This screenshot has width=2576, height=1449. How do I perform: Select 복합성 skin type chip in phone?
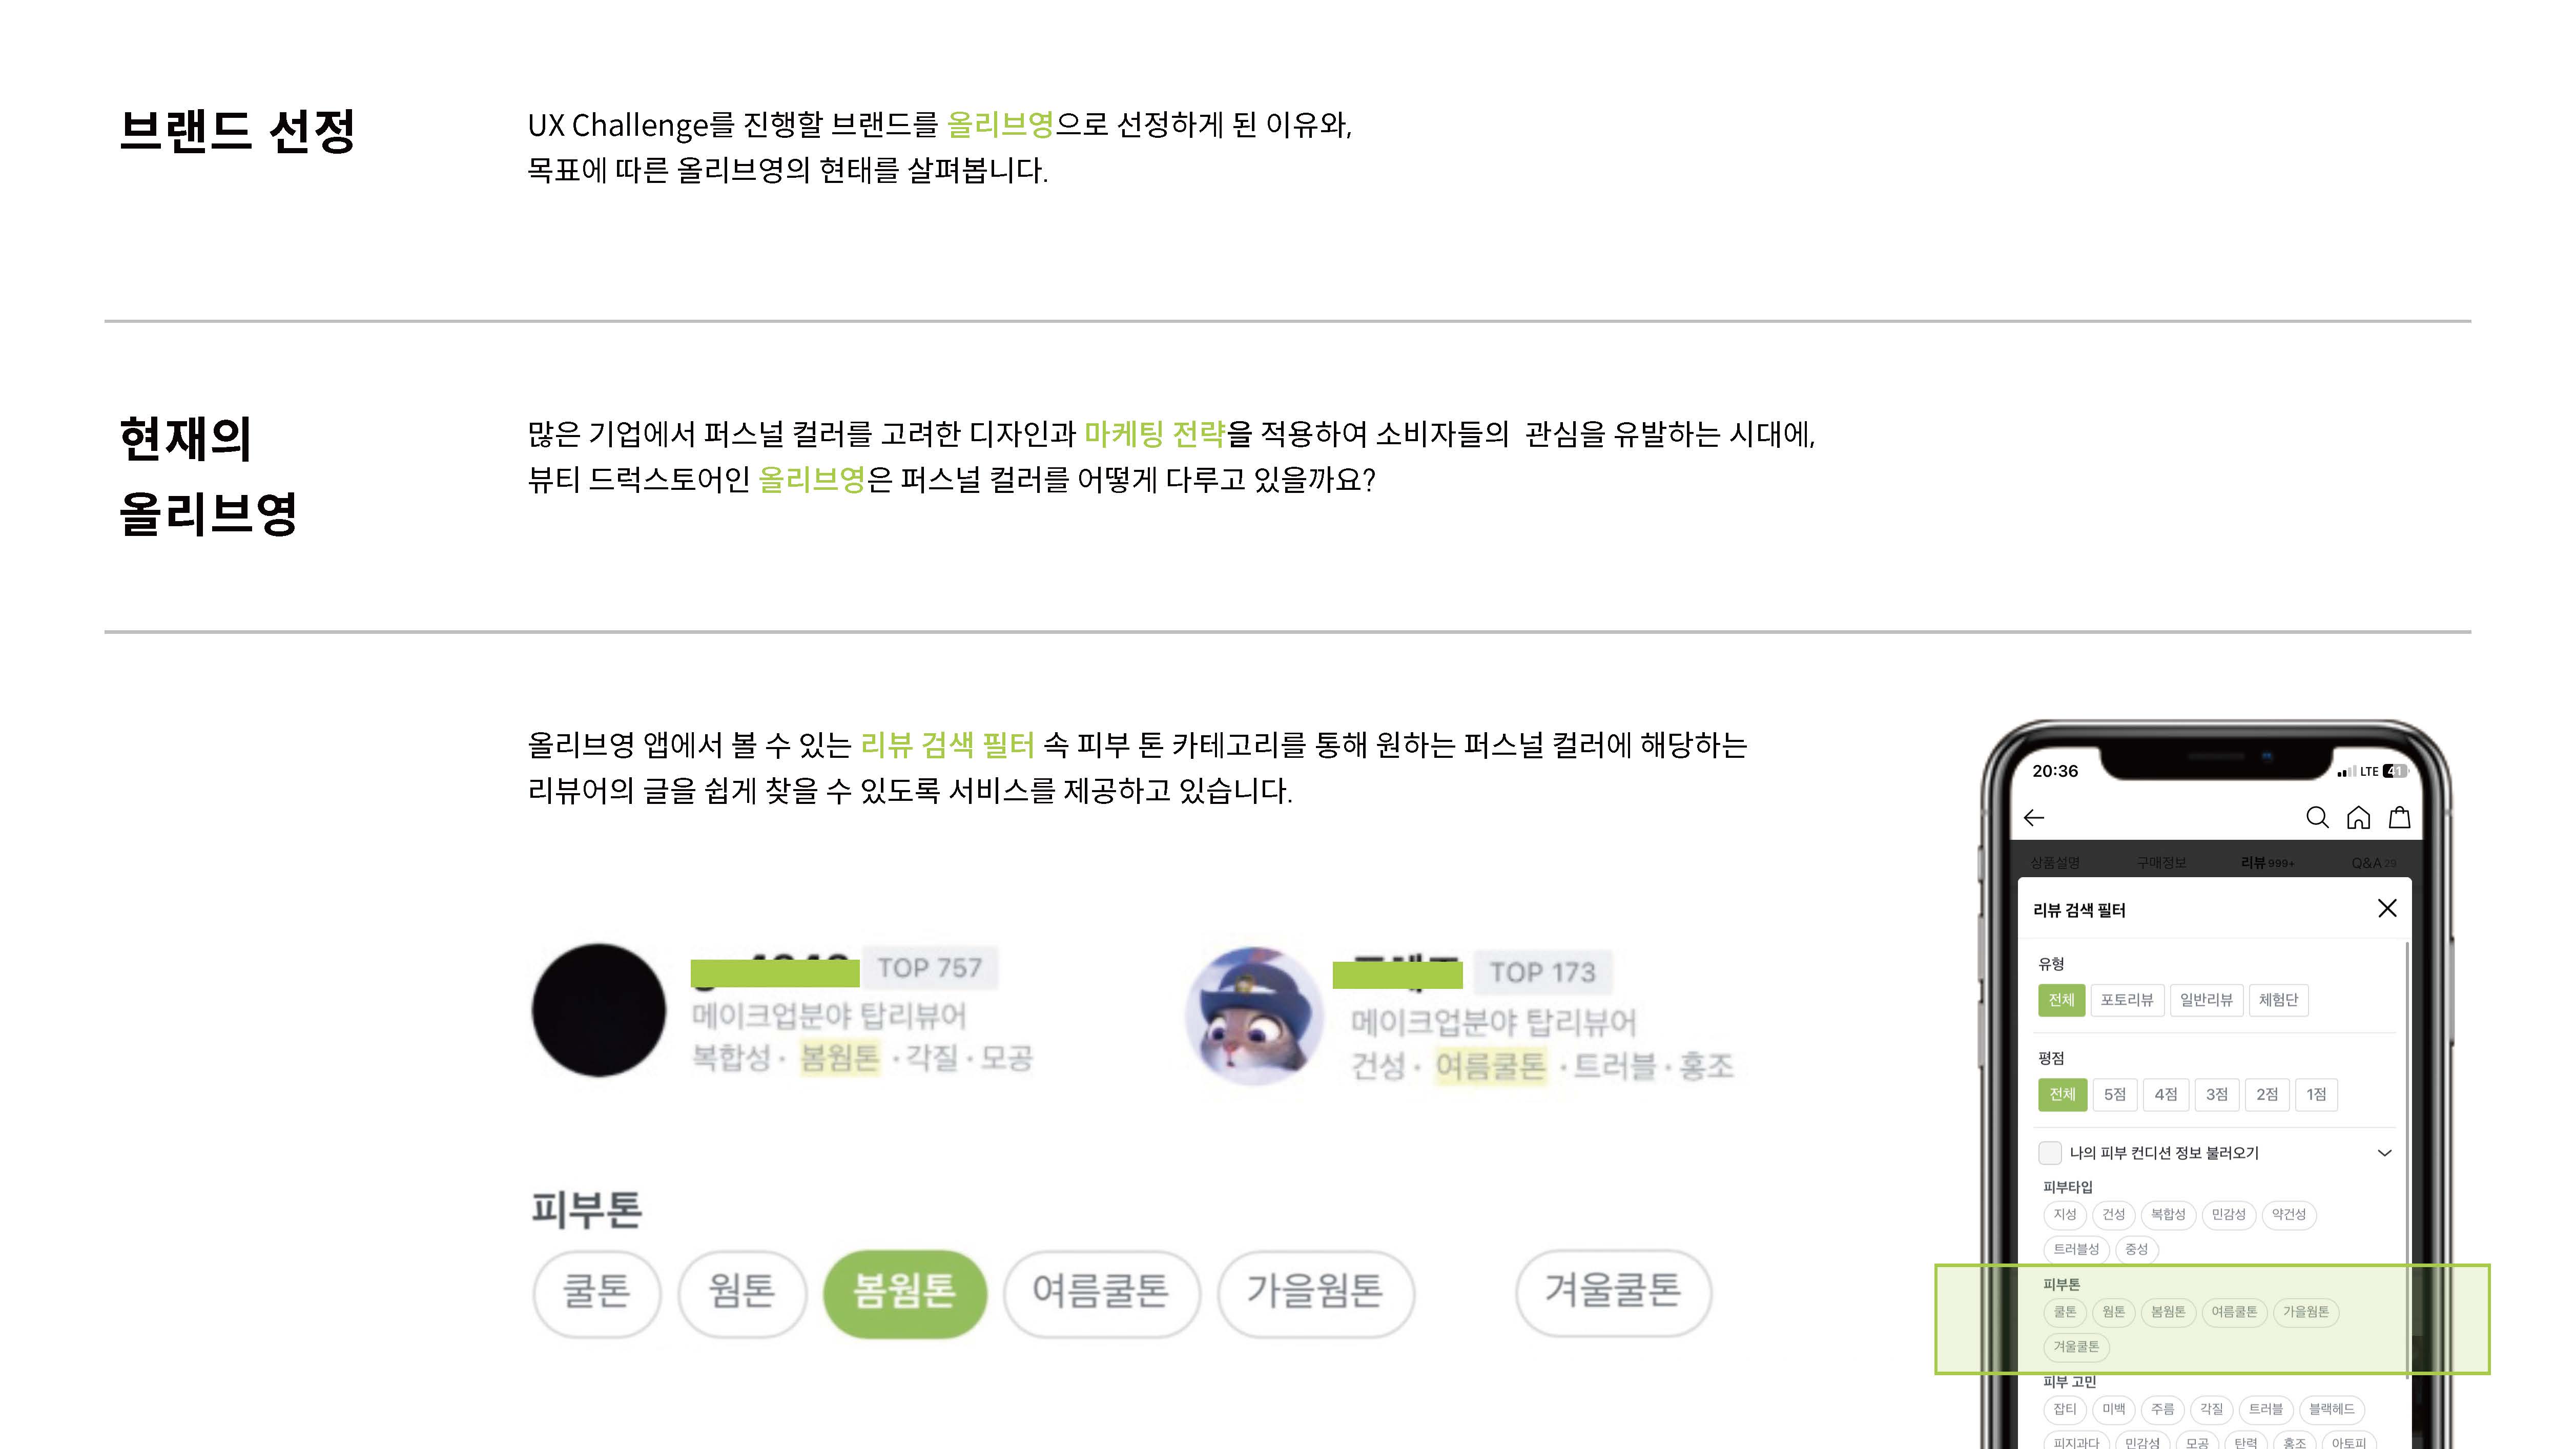(x=2167, y=1214)
